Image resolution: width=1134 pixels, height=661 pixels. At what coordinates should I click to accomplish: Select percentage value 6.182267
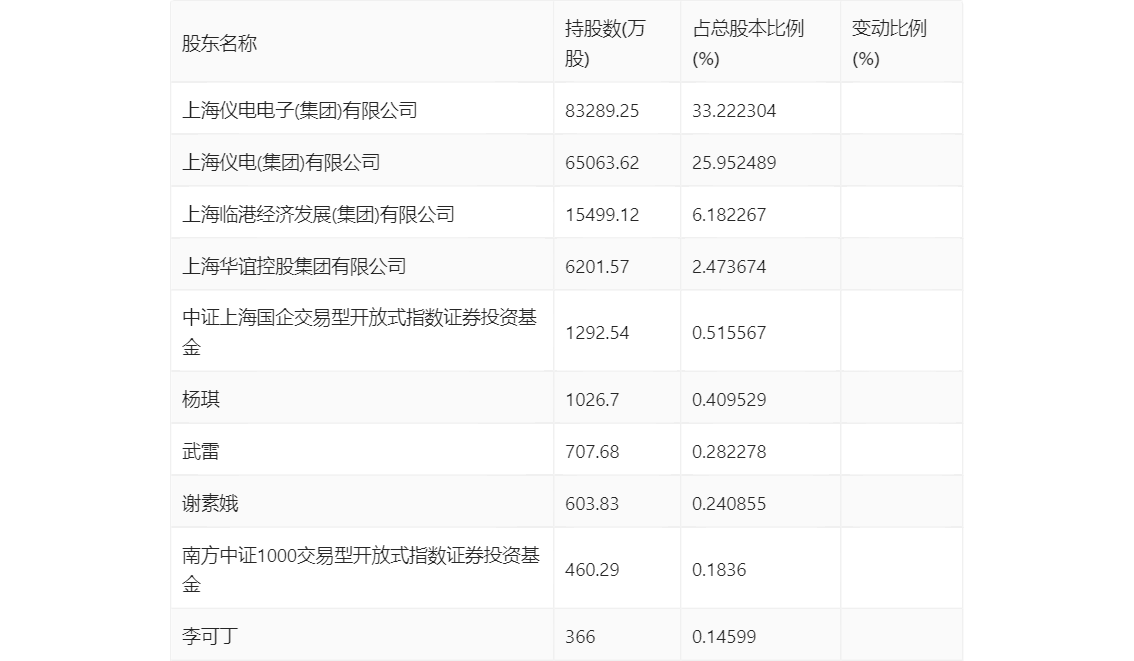(729, 215)
